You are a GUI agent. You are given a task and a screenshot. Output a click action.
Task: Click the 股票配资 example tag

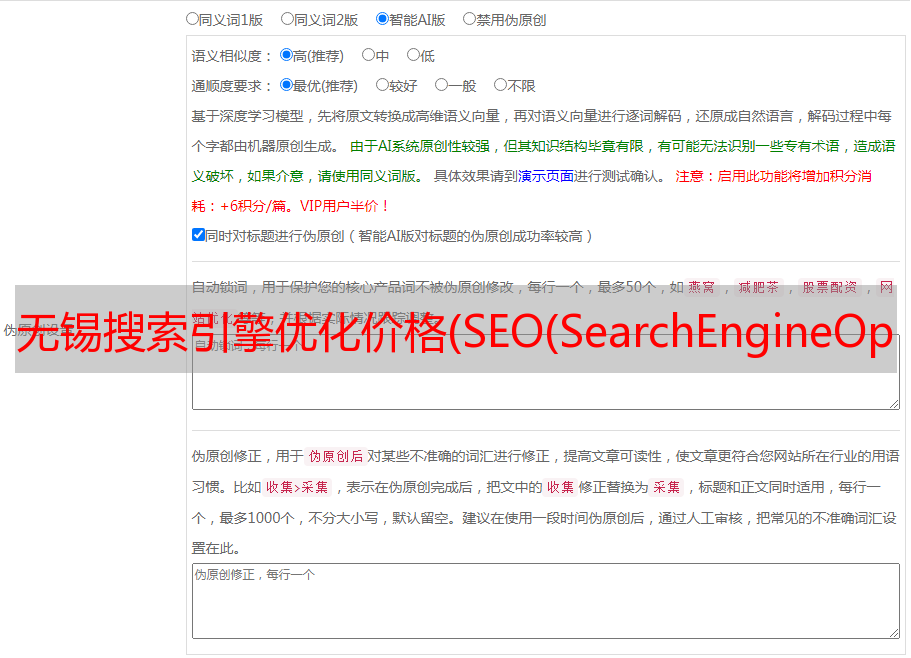[x=830, y=287]
